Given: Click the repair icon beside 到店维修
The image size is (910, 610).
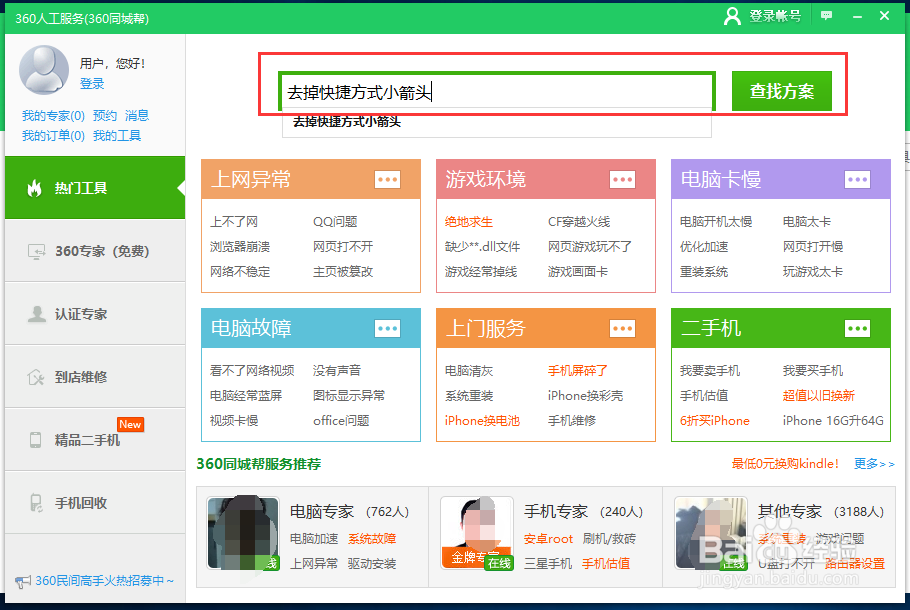Looking at the screenshot, I should [x=36, y=377].
